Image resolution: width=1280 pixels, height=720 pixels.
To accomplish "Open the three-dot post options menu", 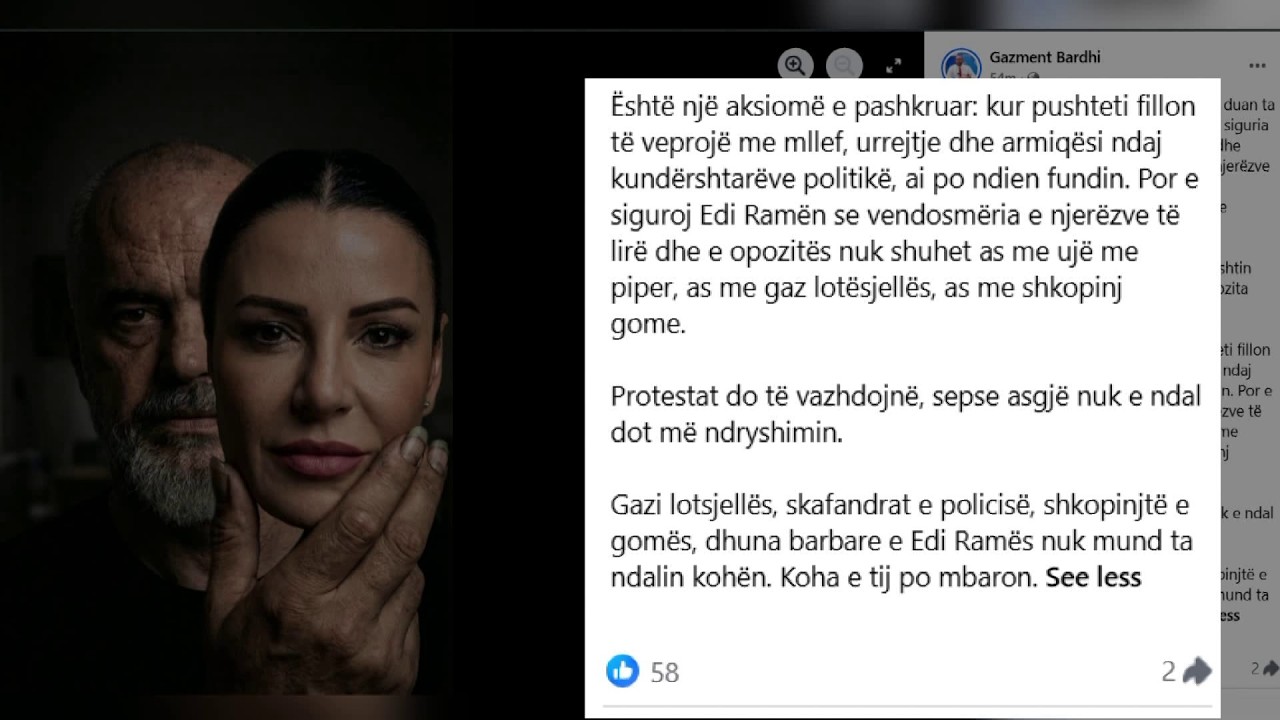I will coord(1255,66).
